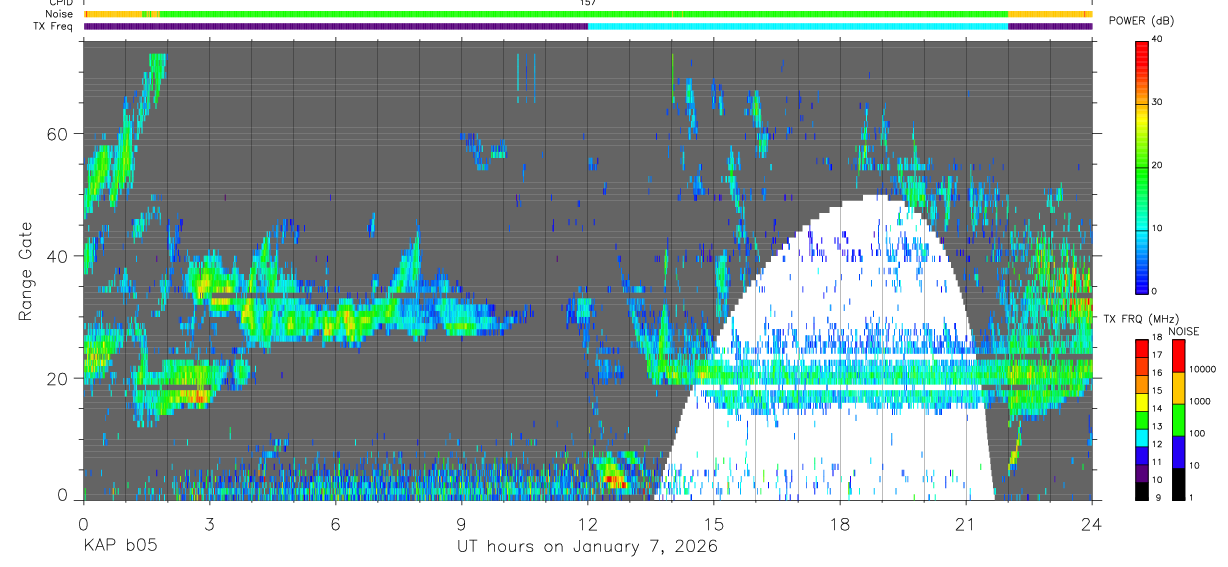Click the 'Range Gate' y-axis label
1228x567 pixels.
[x=25, y=272]
